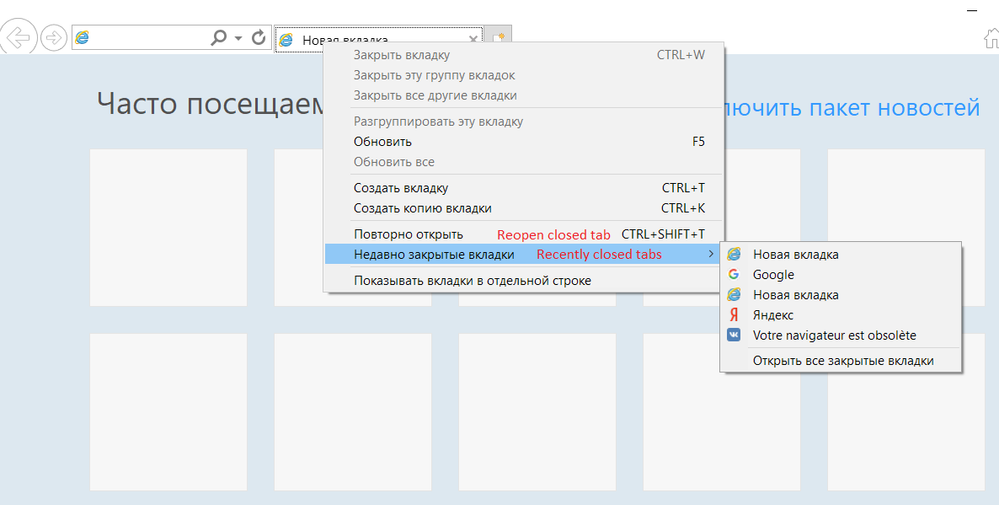Choose Повторно открыть menu entry
The image size is (999, 505).
point(523,234)
